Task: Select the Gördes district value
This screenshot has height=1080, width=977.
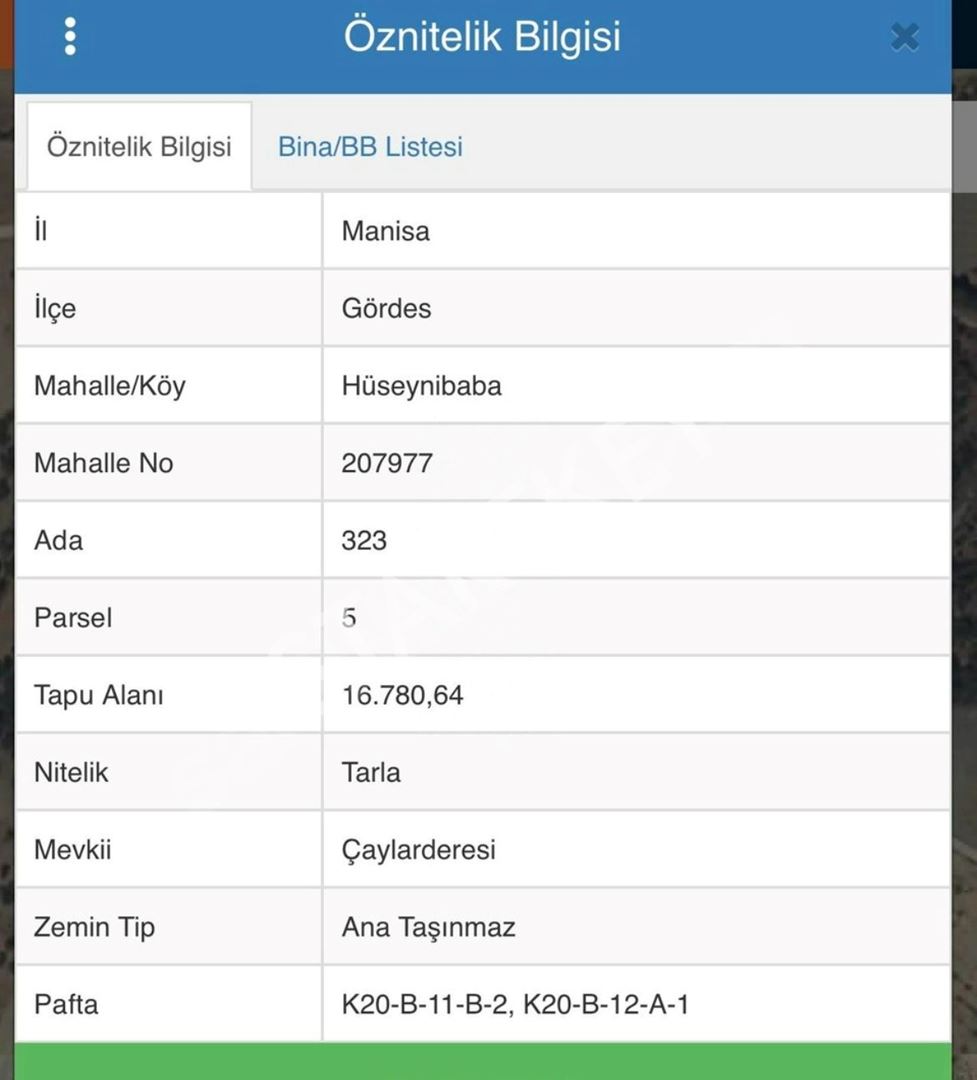Action: 386,308
